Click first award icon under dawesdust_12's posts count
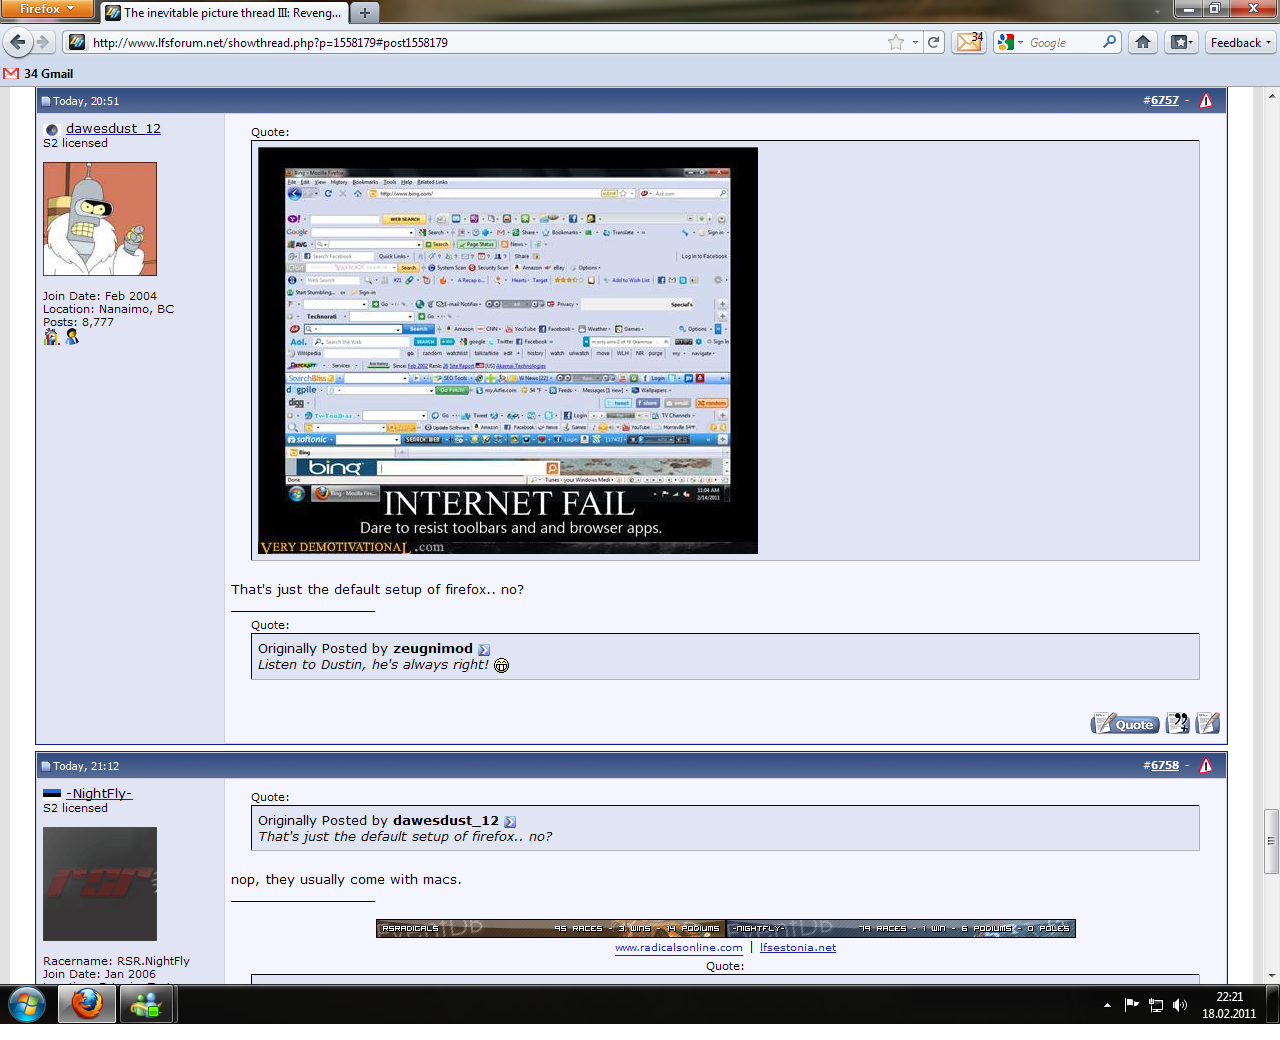Image resolution: width=1280 pixels, height=1040 pixels. (x=51, y=337)
